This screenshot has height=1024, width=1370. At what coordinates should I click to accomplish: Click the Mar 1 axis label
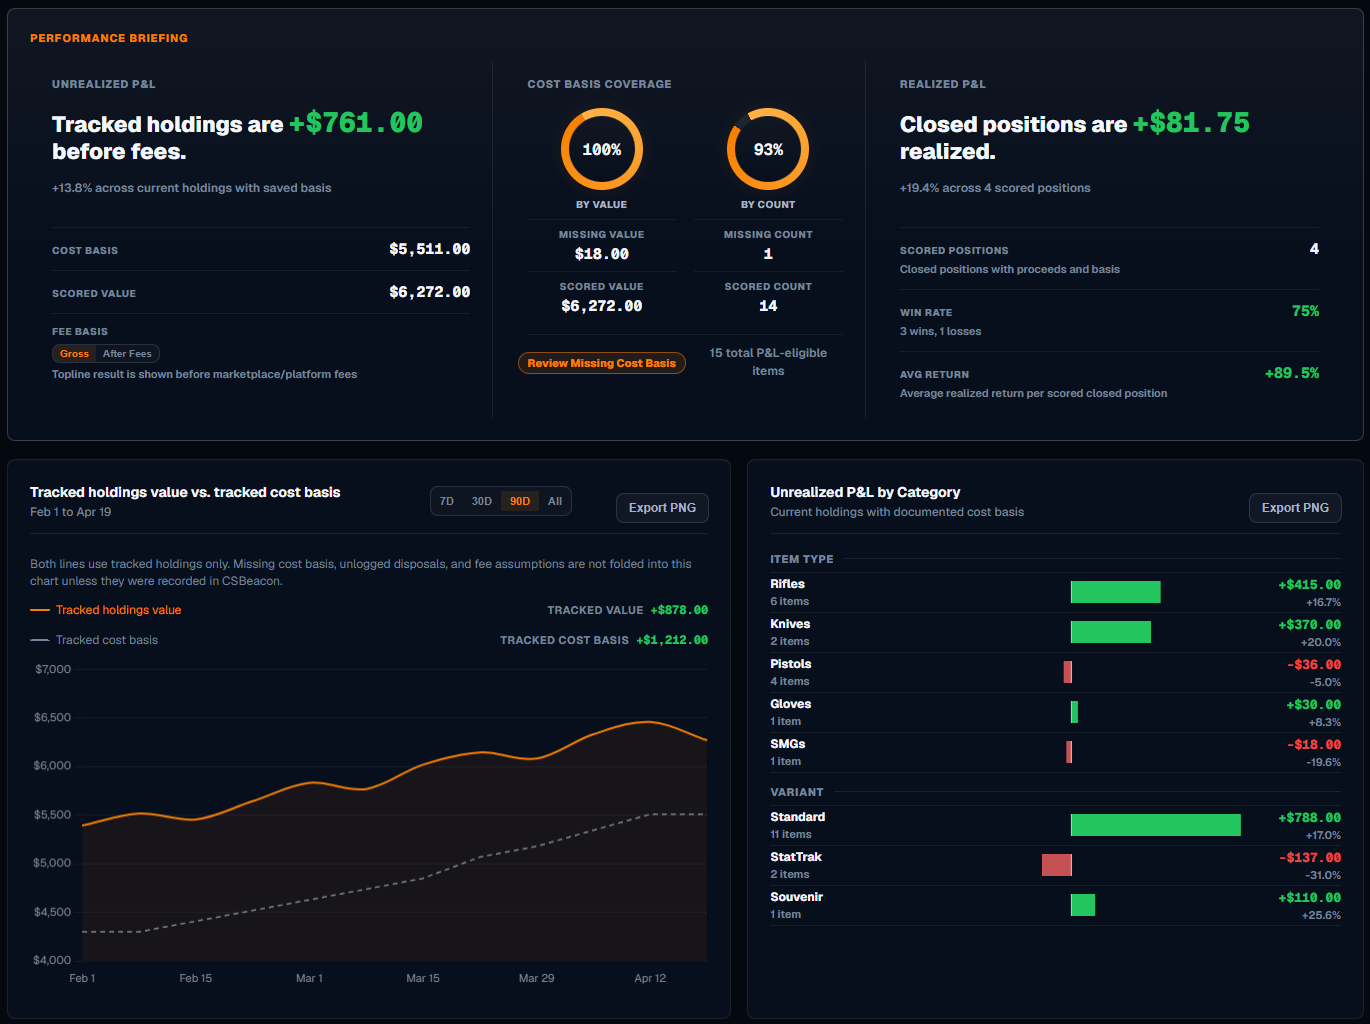pos(309,978)
